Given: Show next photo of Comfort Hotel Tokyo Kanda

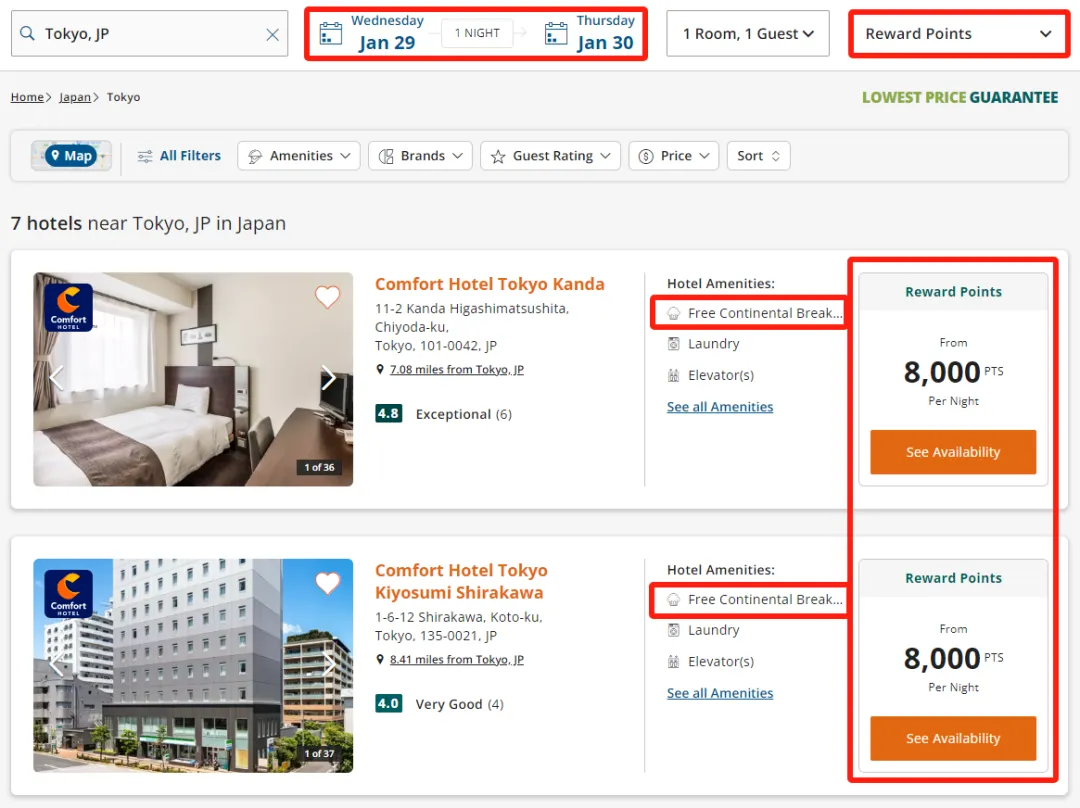Looking at the screenshot, I should (x=328, y=378).
